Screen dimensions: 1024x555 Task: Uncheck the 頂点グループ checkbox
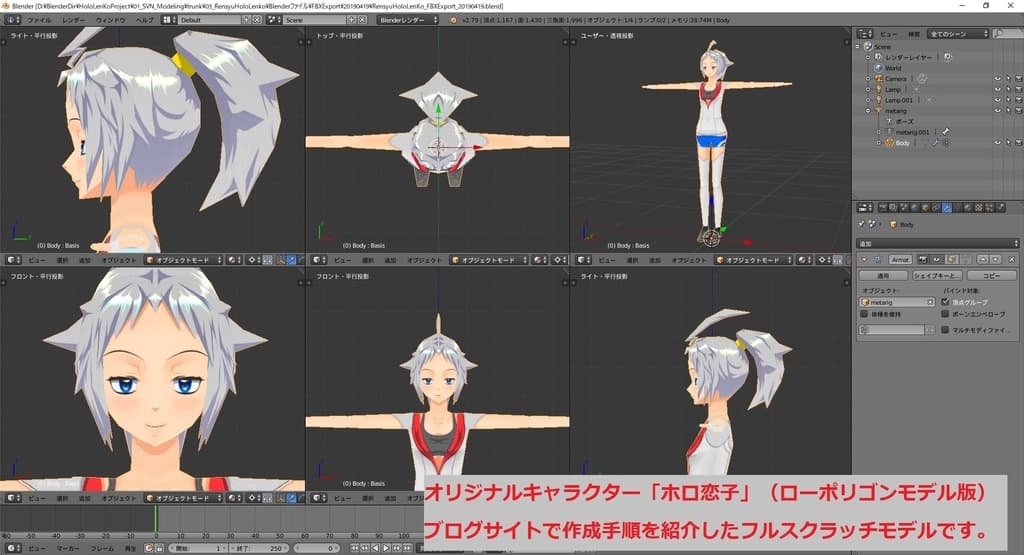[x=946, y=301]
